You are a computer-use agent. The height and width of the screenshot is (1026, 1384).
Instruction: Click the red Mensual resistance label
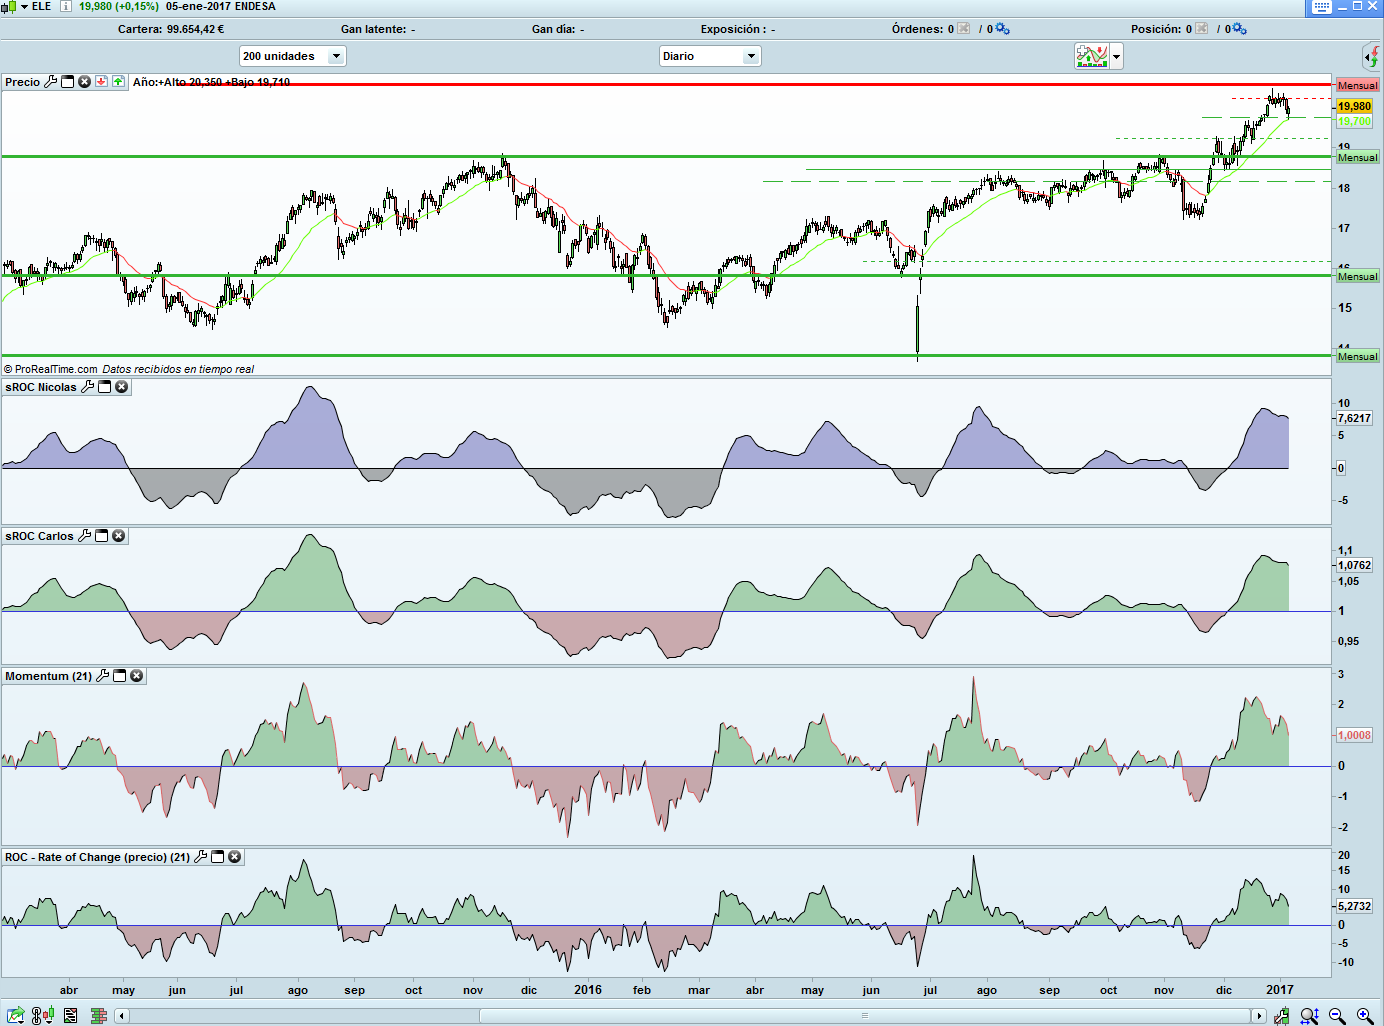click(1357, 85)
